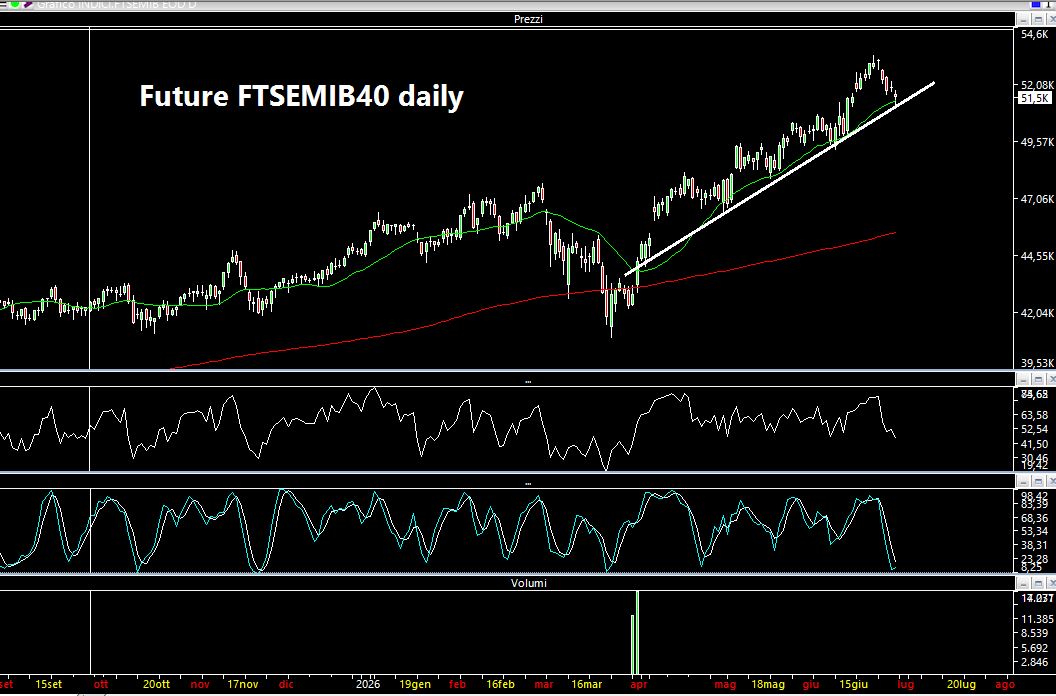1056x696 pixels.
Task: Click the ago date label
Action: [1004, 684]
